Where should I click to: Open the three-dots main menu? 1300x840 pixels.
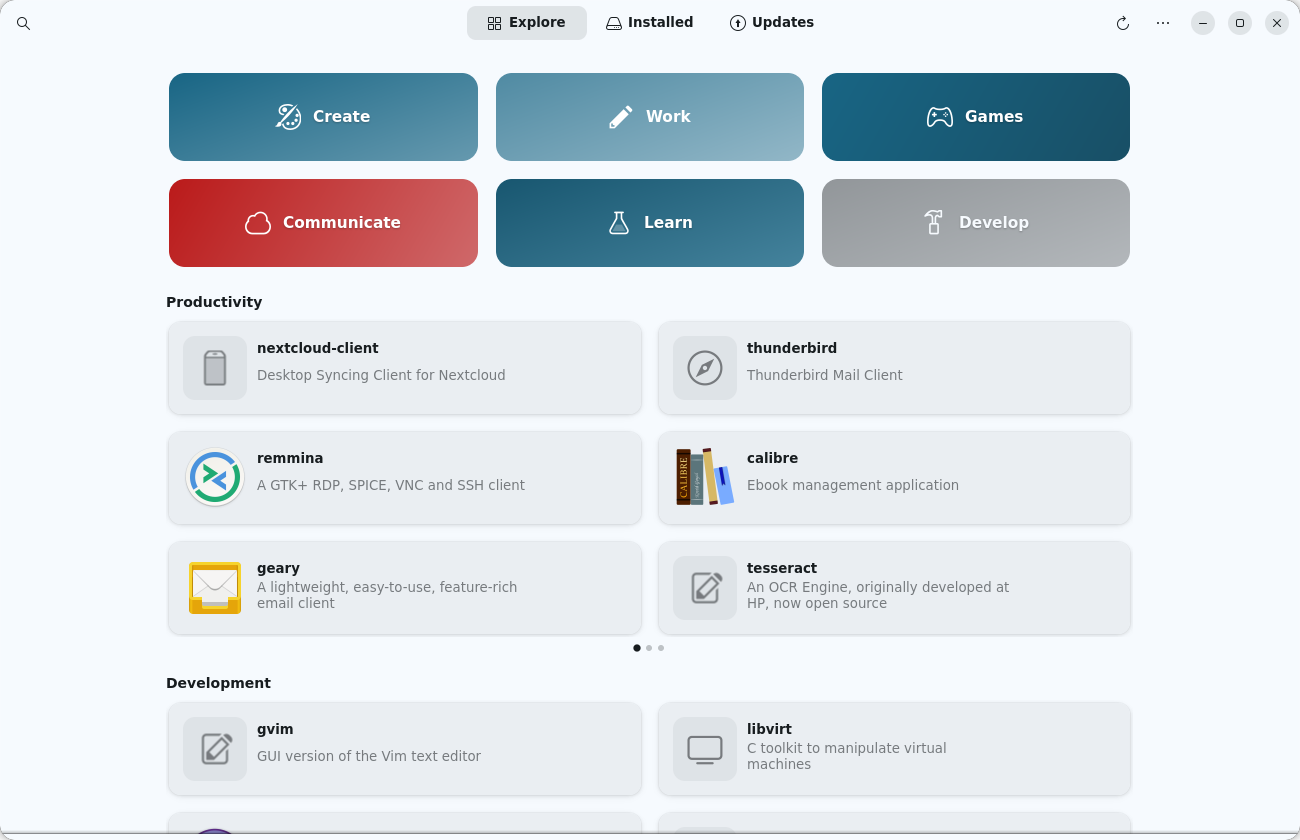point(1163,23)
